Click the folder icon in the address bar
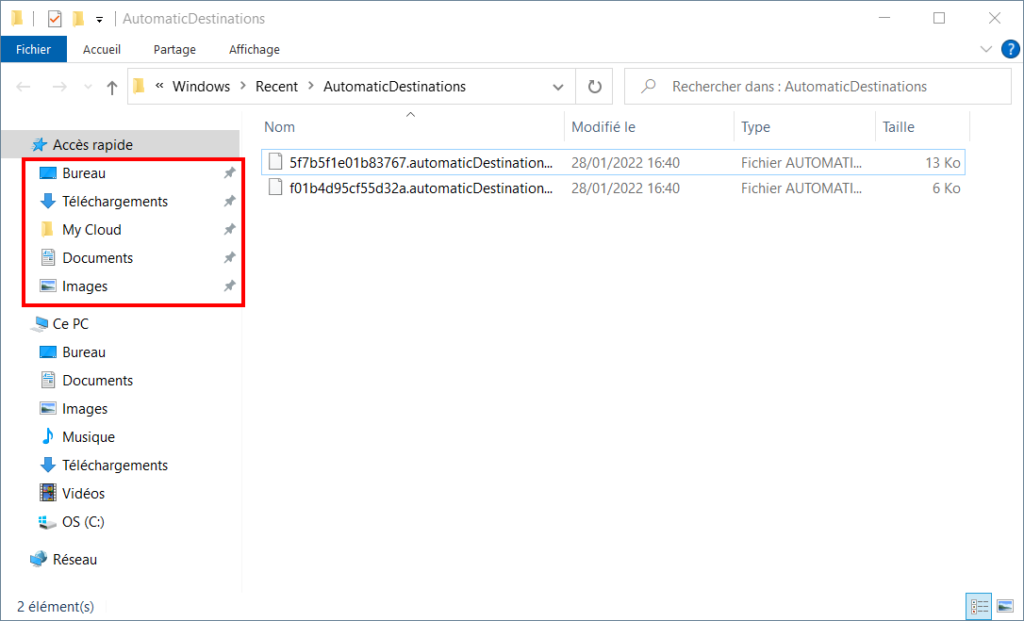 click(x=139, y=86)
